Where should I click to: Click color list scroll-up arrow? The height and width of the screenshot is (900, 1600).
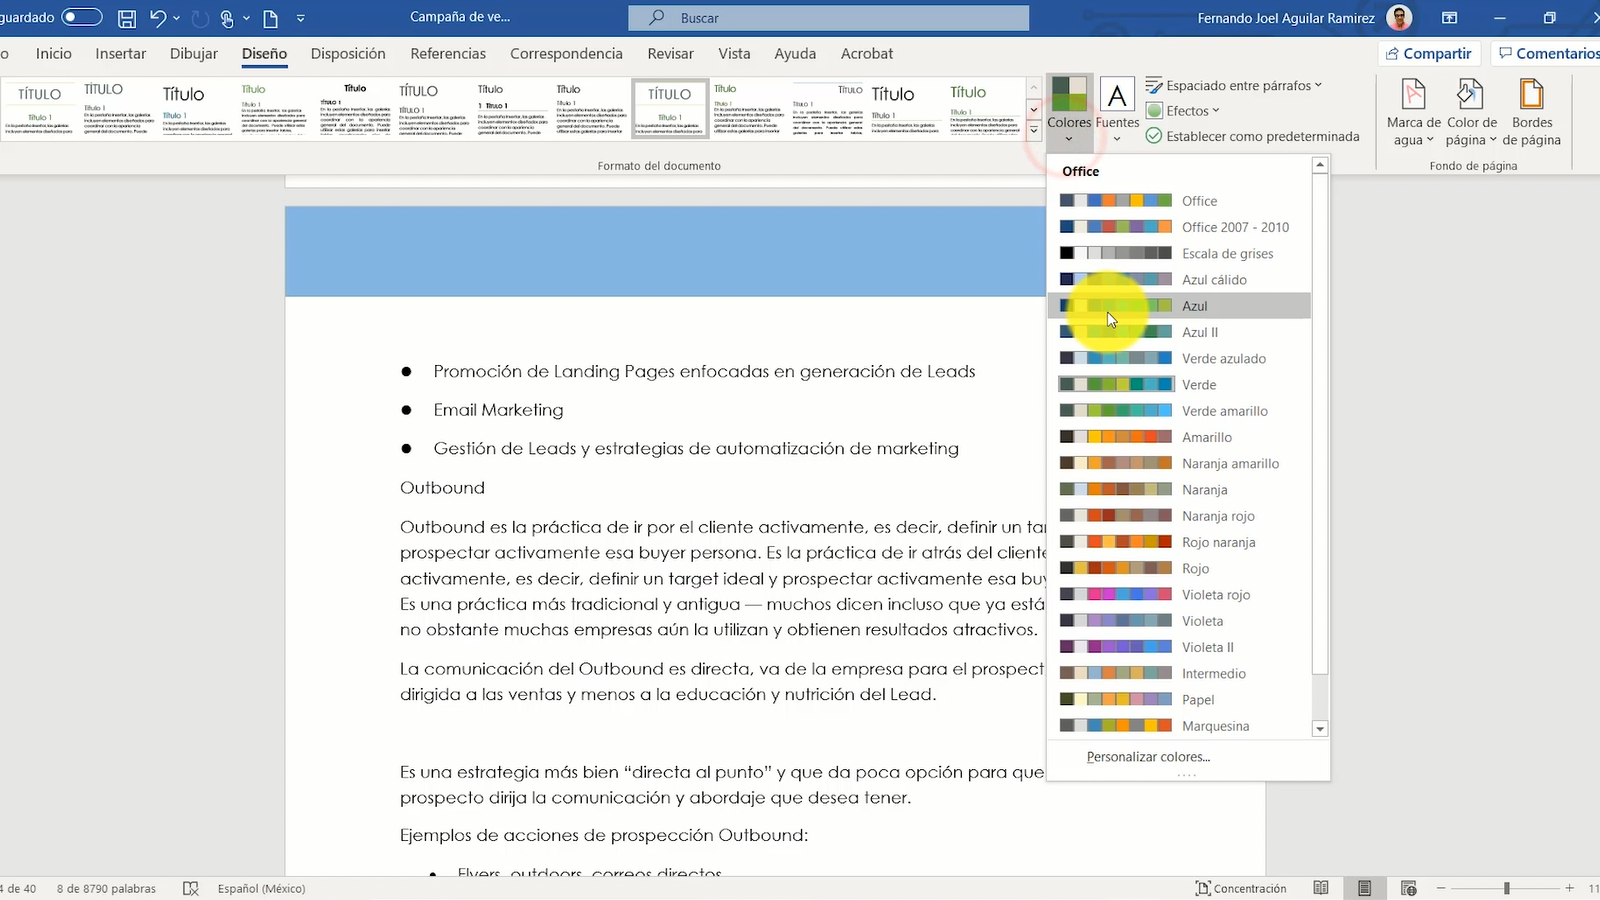tap(1320, 165)
